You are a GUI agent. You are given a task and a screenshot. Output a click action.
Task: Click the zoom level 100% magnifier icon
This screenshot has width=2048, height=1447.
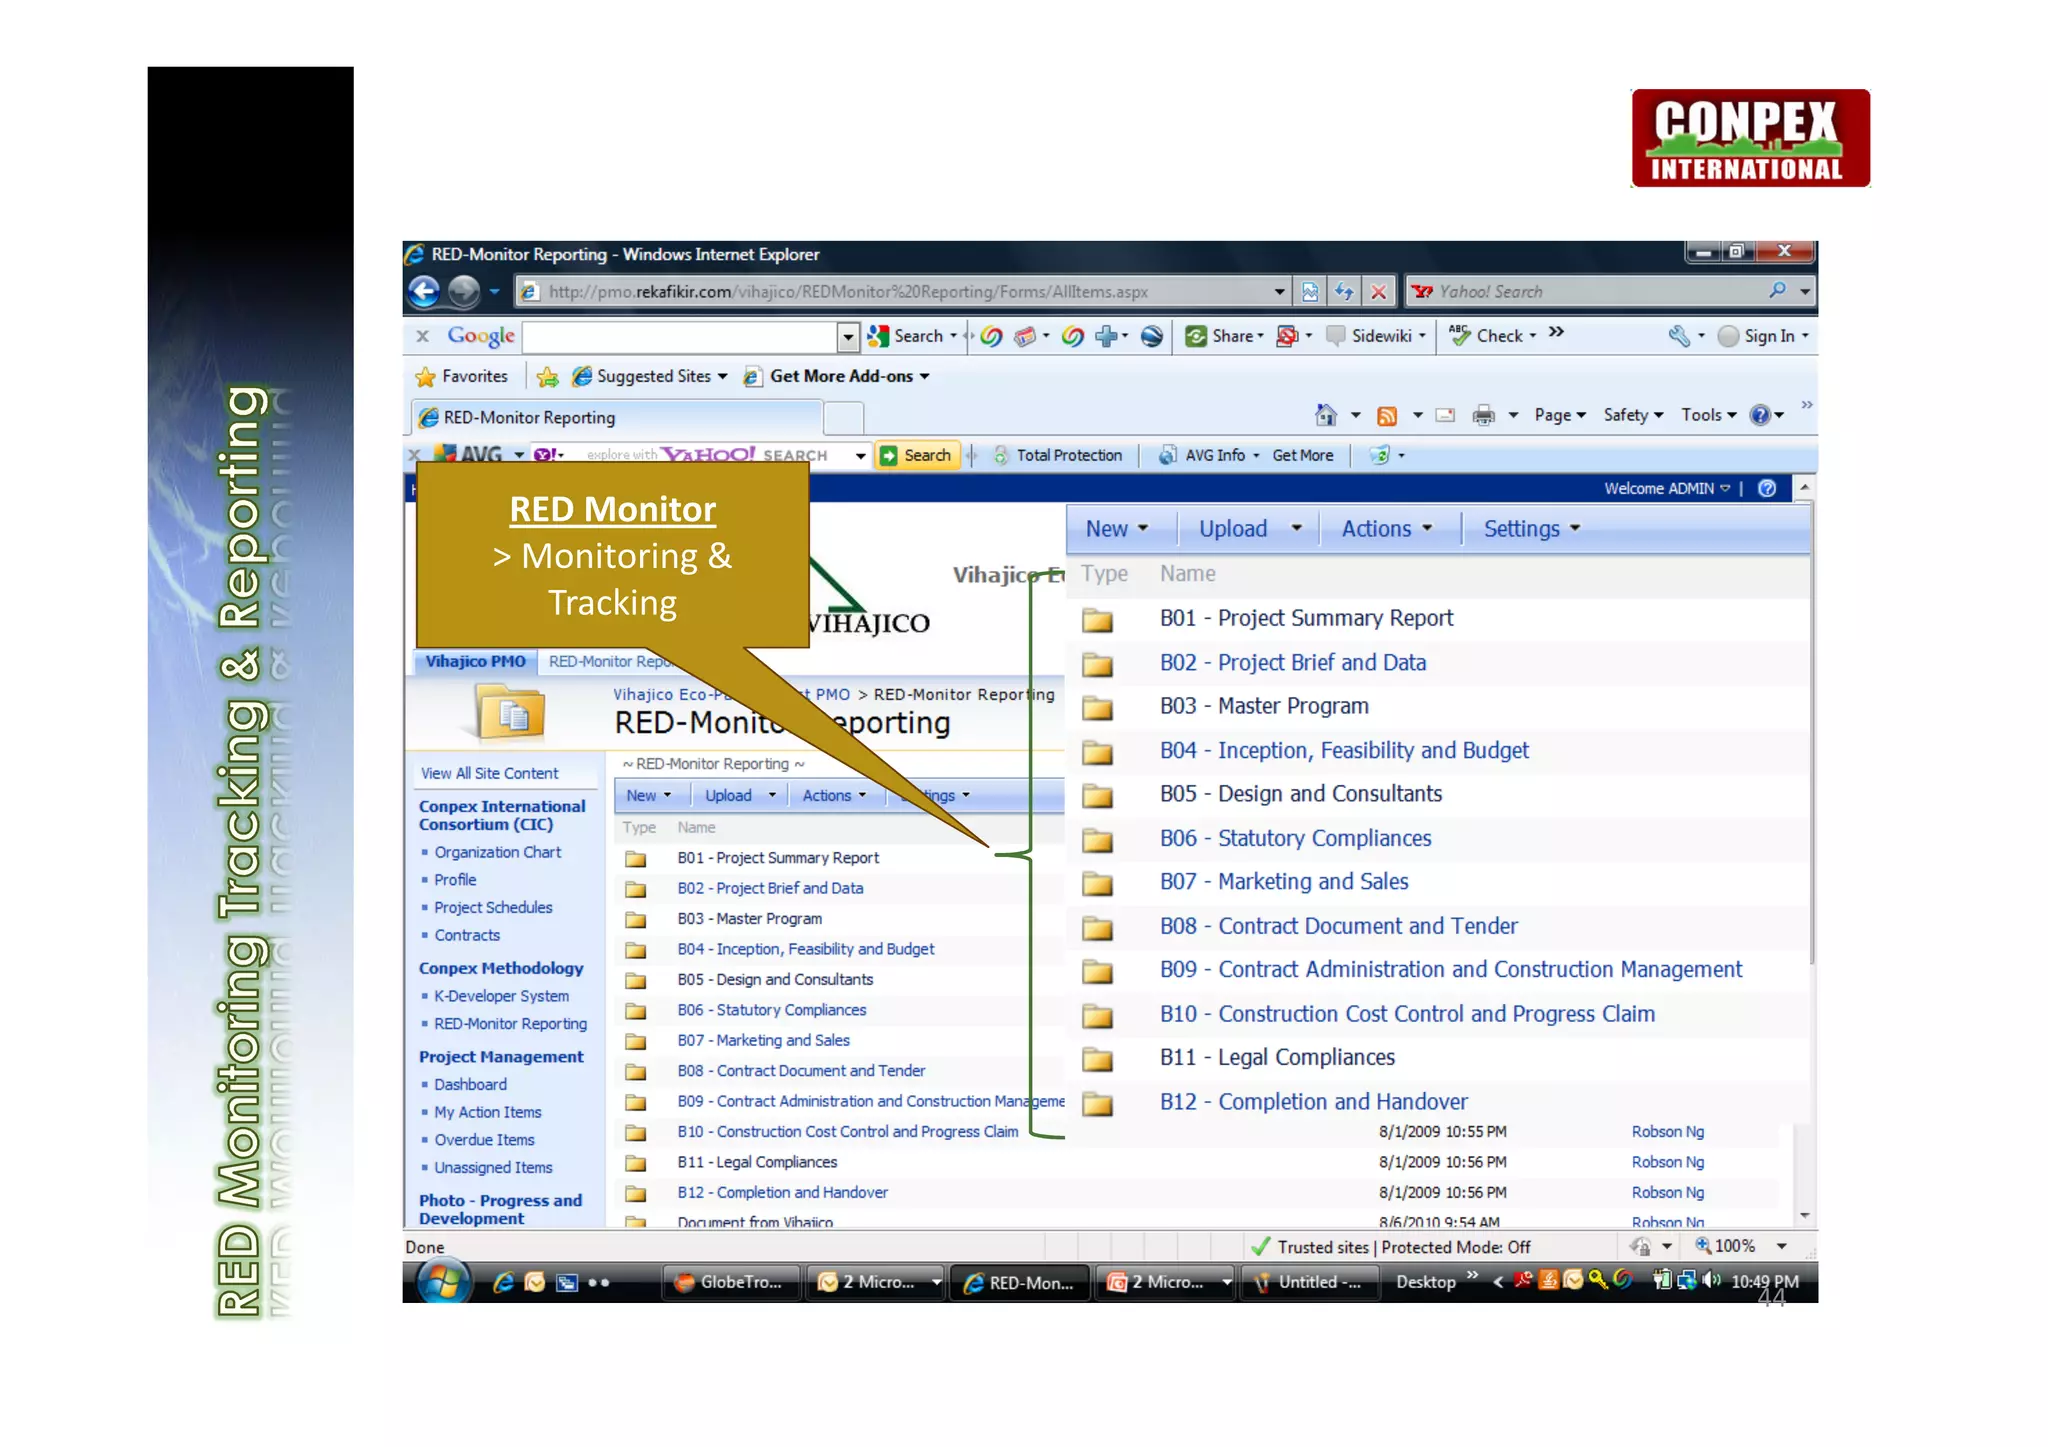pyautogui.click(x=1703, y=1245)
